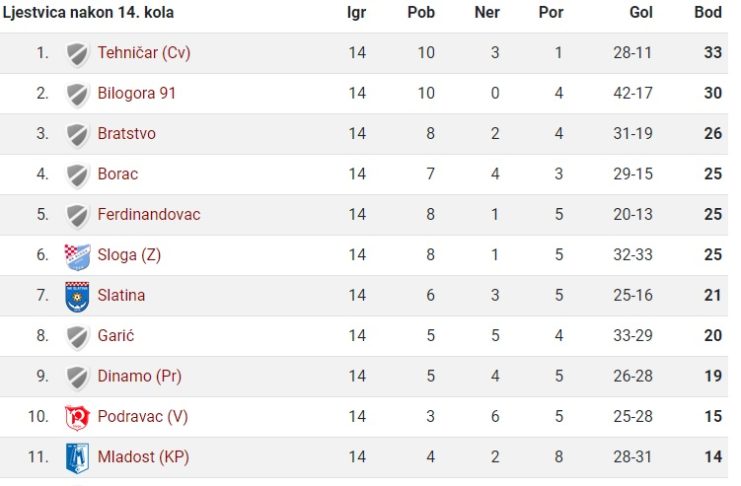Click the Sloga (Z) club crest
The width and height of the screenshot is (741, 486).
click(78, 257)
